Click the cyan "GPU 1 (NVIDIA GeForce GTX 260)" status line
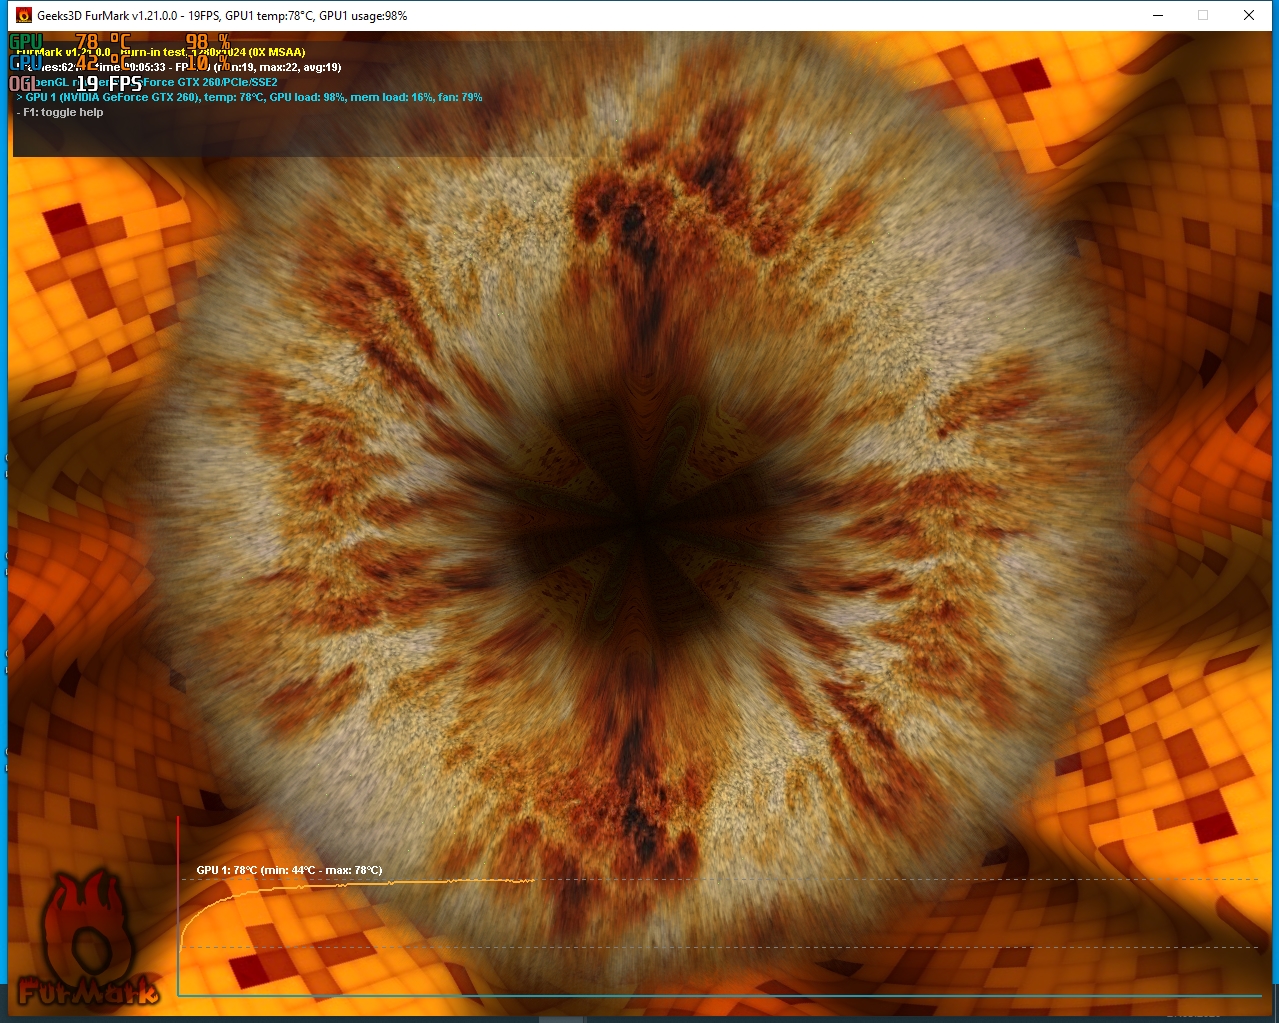Screen dimensions: 1279x1023 coord(249,98)
